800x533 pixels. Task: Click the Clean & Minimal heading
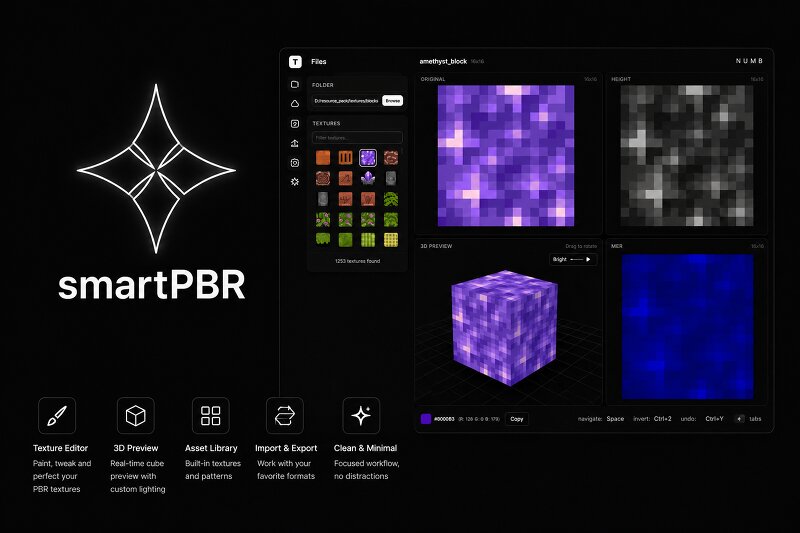[x=365, y=448]
